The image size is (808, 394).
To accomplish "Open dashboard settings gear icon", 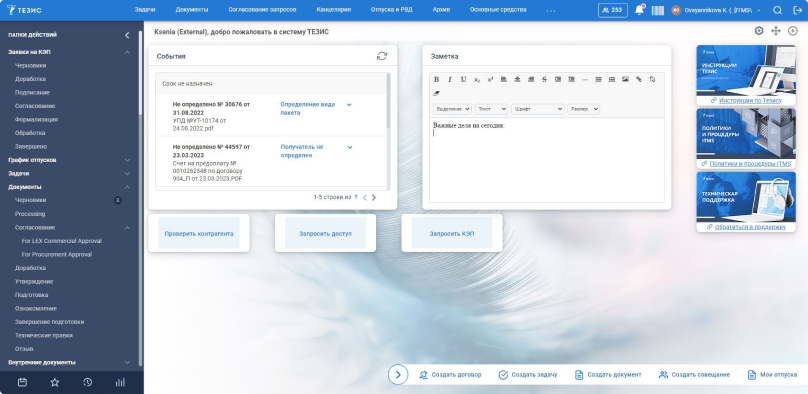I will coord(759,31).
